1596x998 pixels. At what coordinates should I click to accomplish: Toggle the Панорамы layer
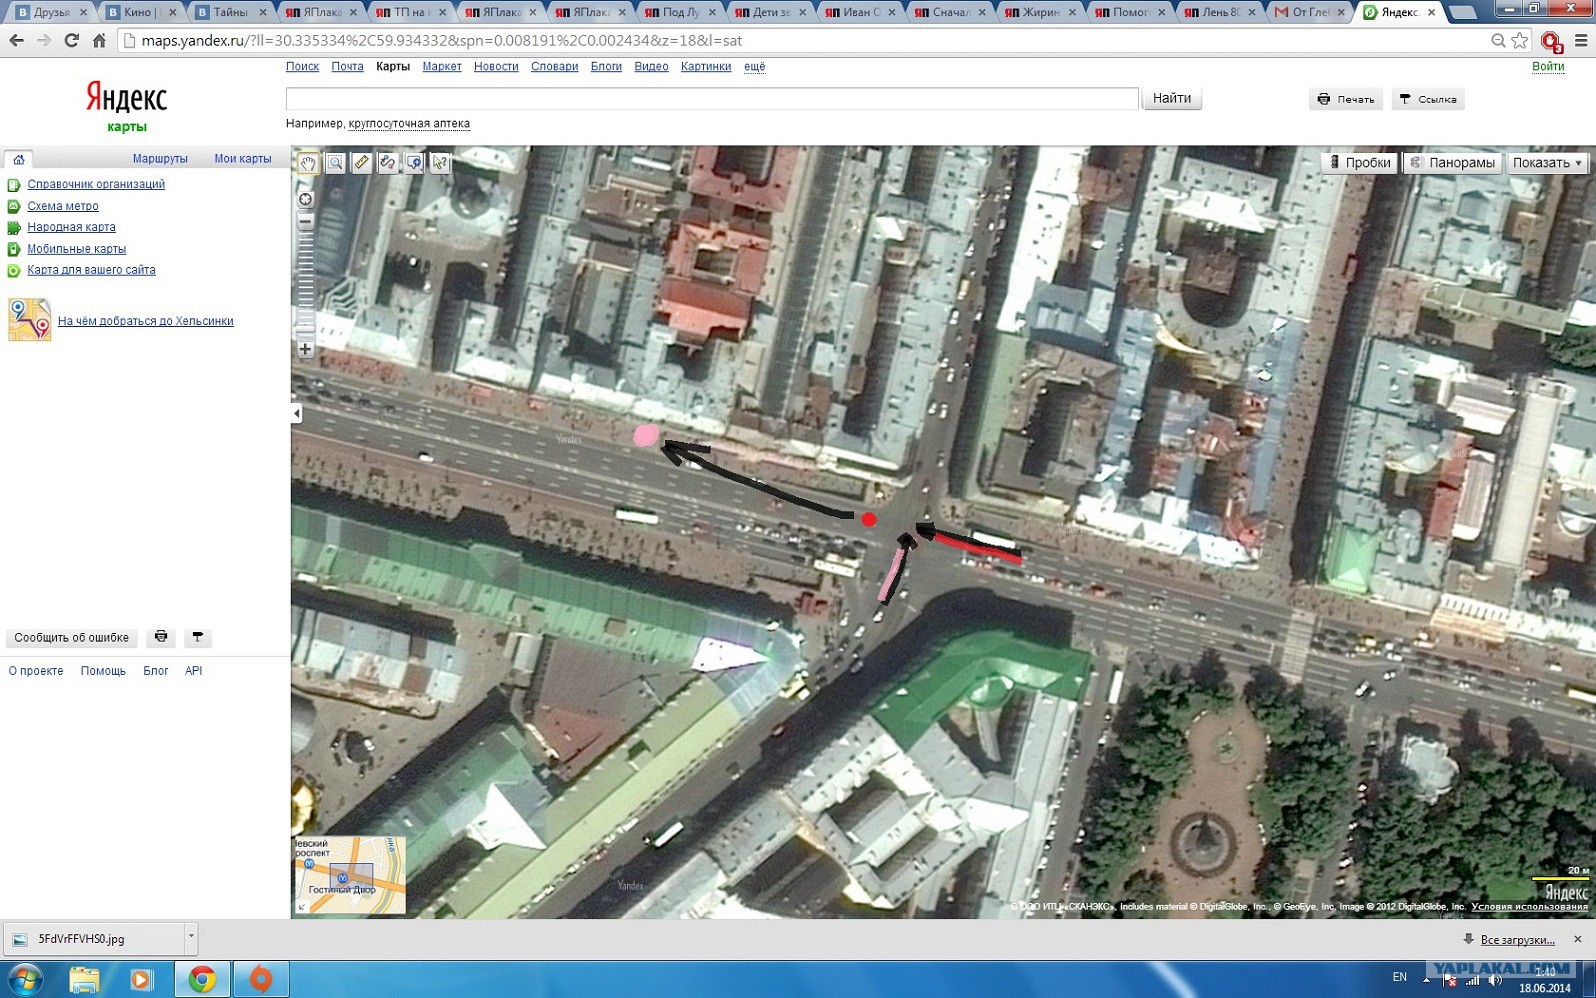tap(1452, 163)
